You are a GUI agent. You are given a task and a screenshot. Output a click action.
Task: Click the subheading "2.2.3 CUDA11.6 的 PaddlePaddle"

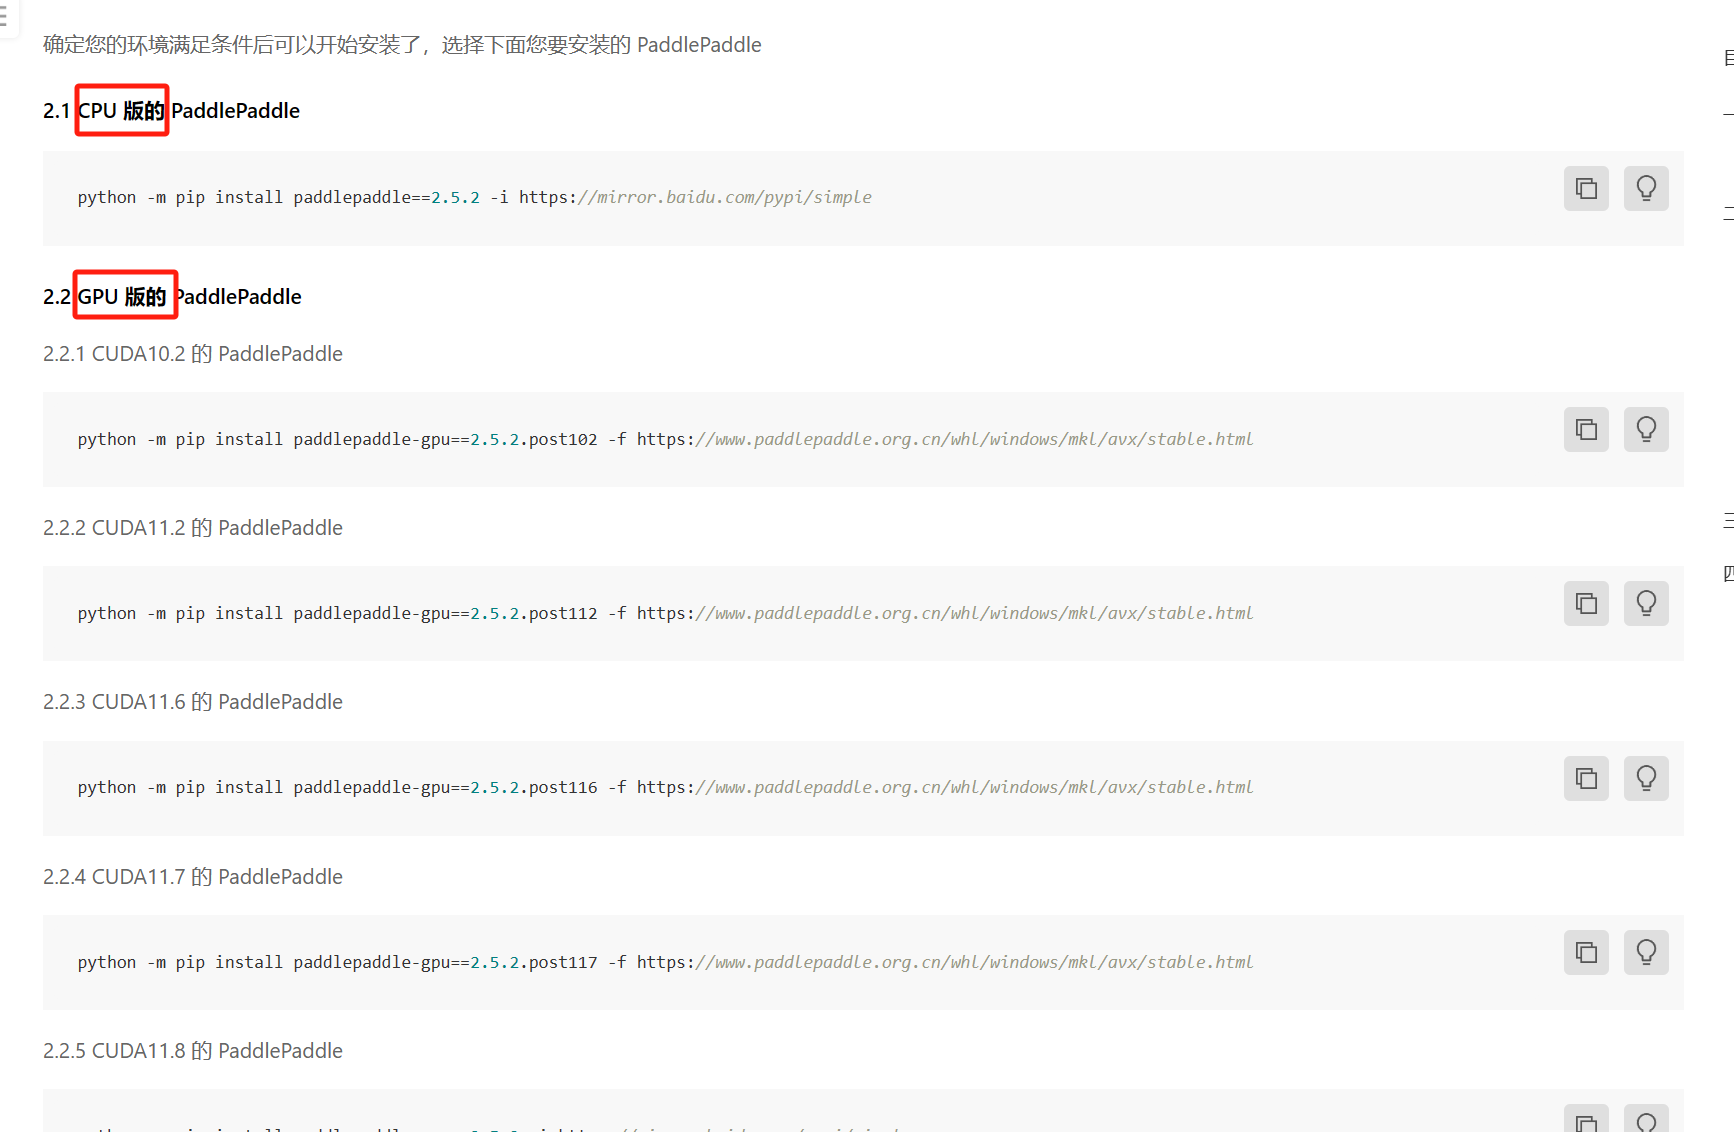(193, 702)
